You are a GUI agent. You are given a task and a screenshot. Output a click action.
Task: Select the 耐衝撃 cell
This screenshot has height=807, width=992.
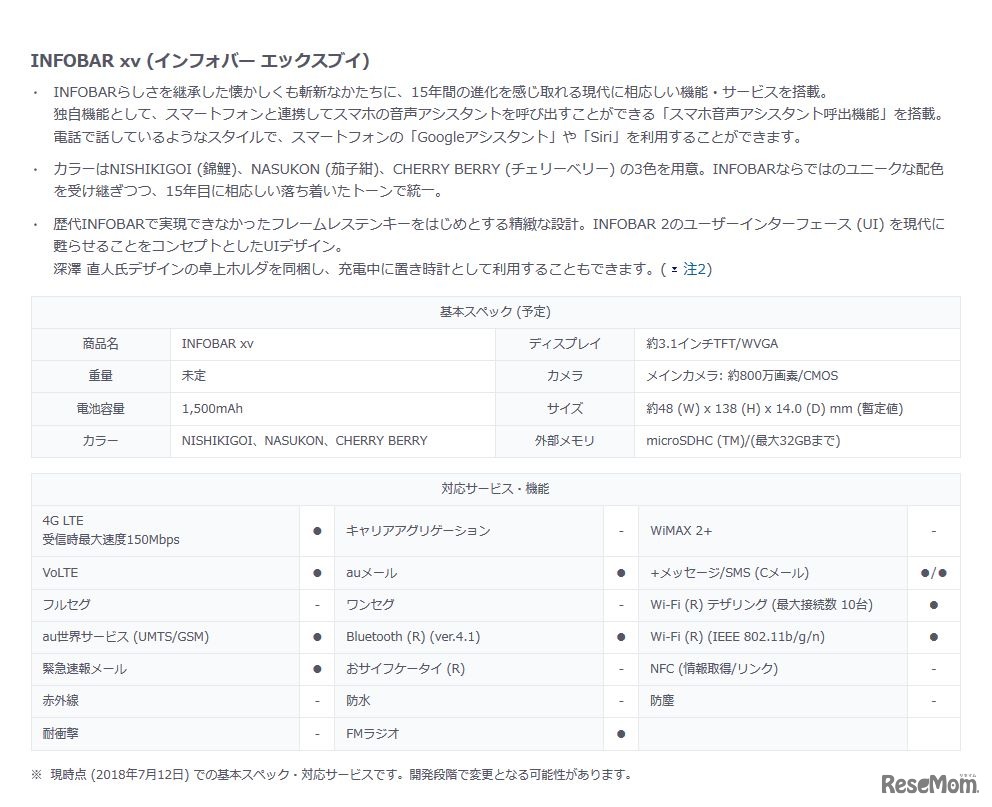[165, 734]
